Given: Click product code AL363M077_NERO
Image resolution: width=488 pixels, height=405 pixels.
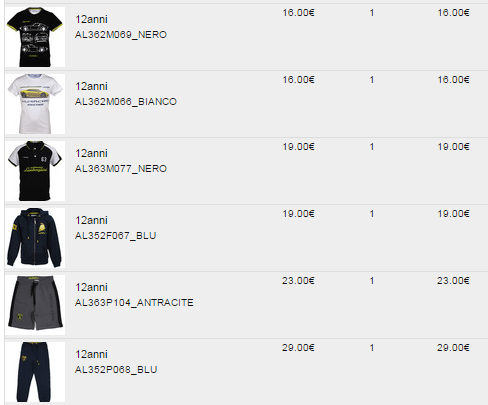Looking at the screenshot, I should [x=121, y=169].
